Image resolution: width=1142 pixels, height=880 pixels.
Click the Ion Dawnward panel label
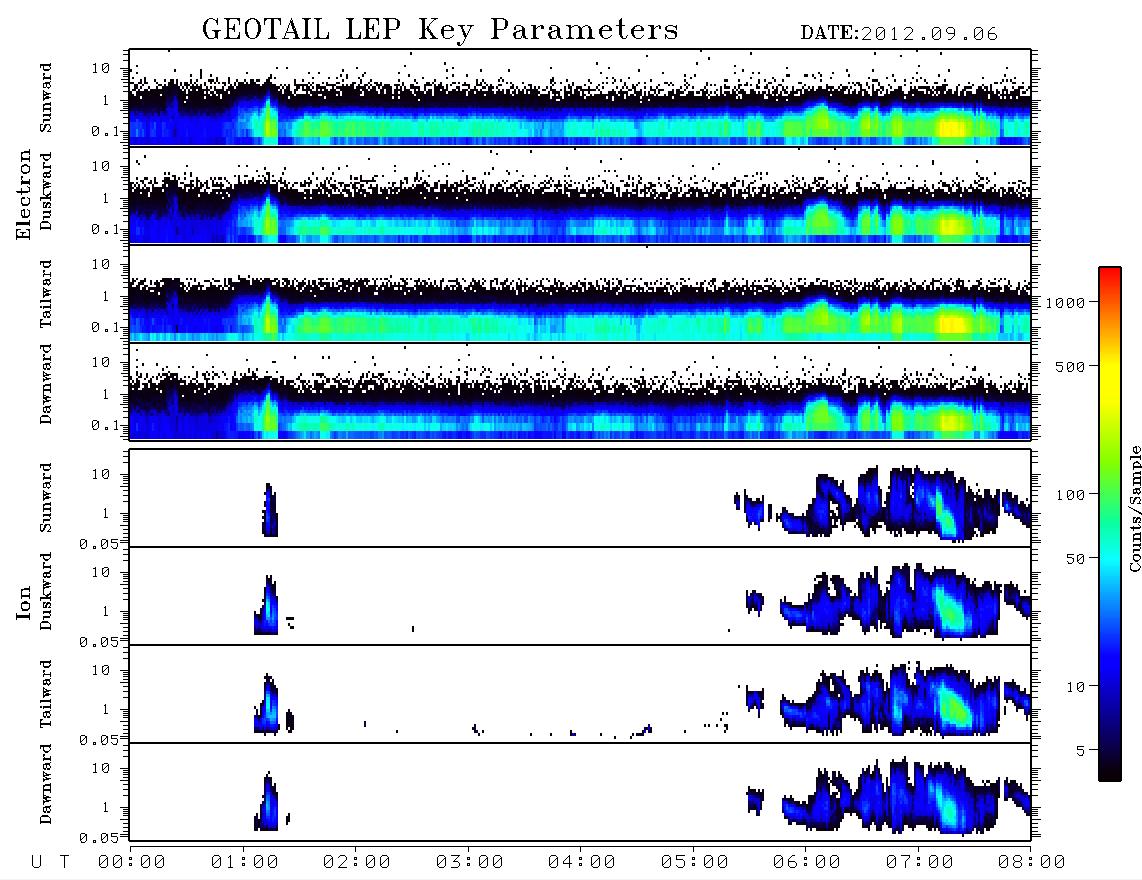coord(45,784)
